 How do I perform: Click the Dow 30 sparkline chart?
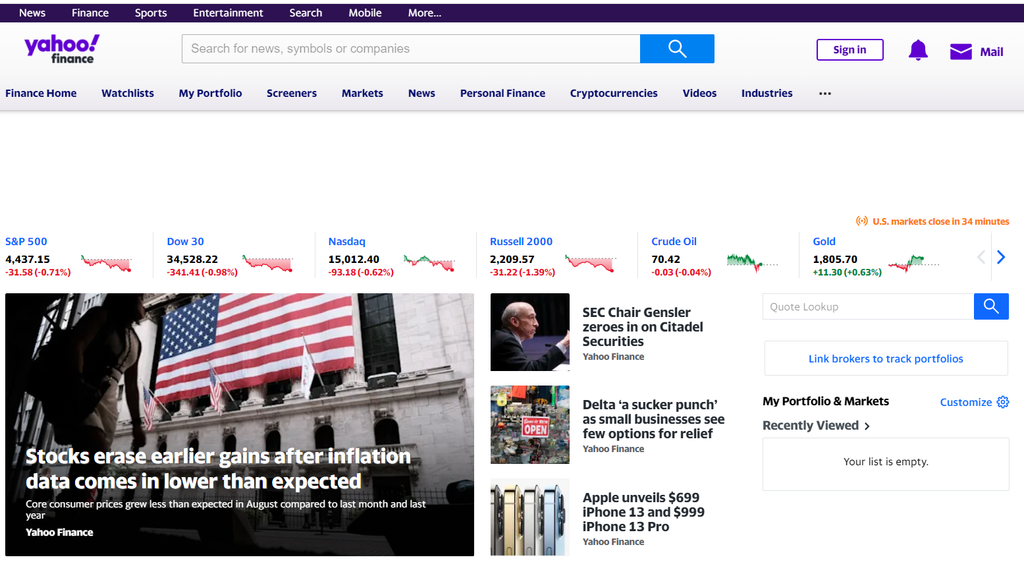267,263
